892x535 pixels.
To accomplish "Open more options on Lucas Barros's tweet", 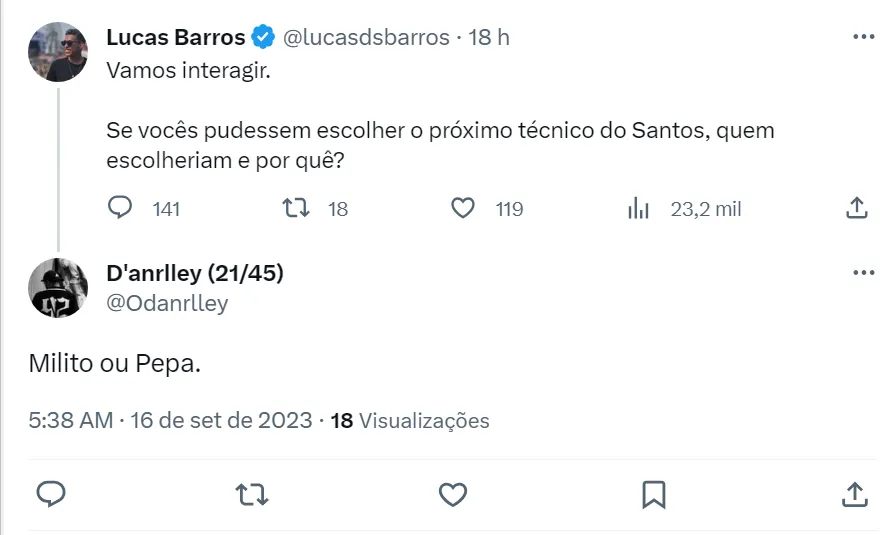I will coord(863,37).
